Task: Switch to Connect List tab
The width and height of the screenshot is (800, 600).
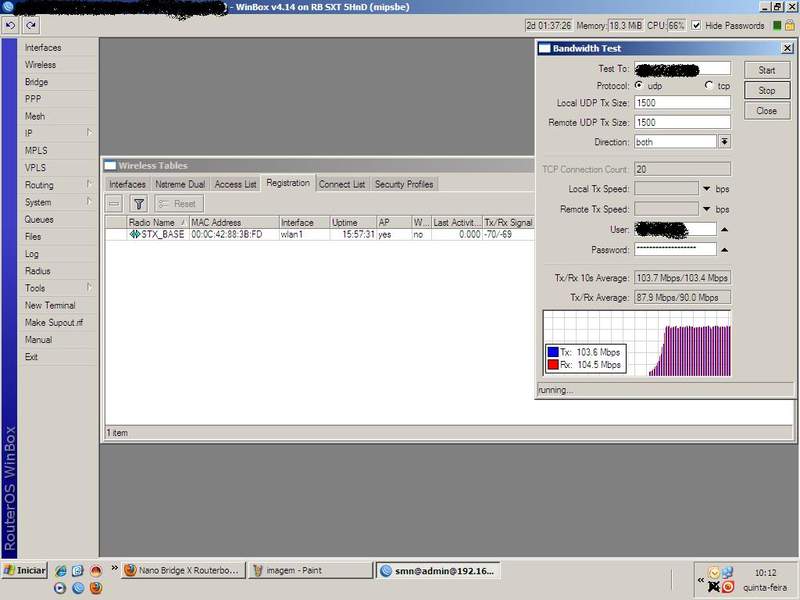Action: pyautogui.click(x=342, y=184)
